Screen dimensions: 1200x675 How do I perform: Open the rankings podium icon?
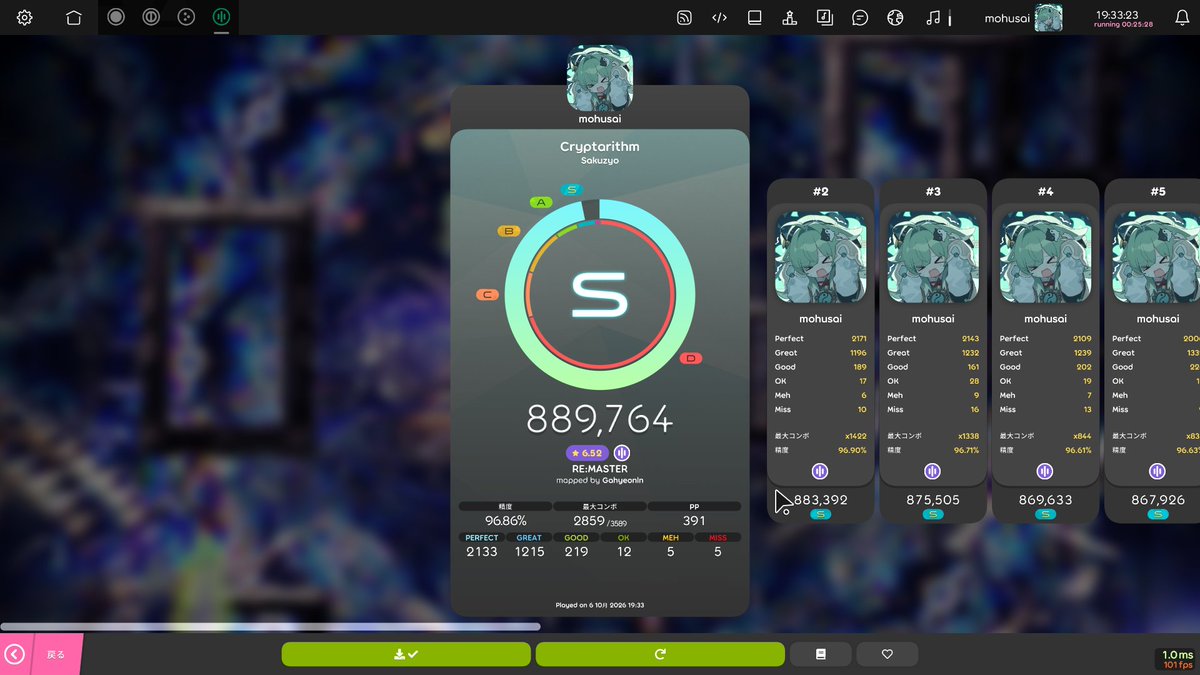tap(789, 17)
